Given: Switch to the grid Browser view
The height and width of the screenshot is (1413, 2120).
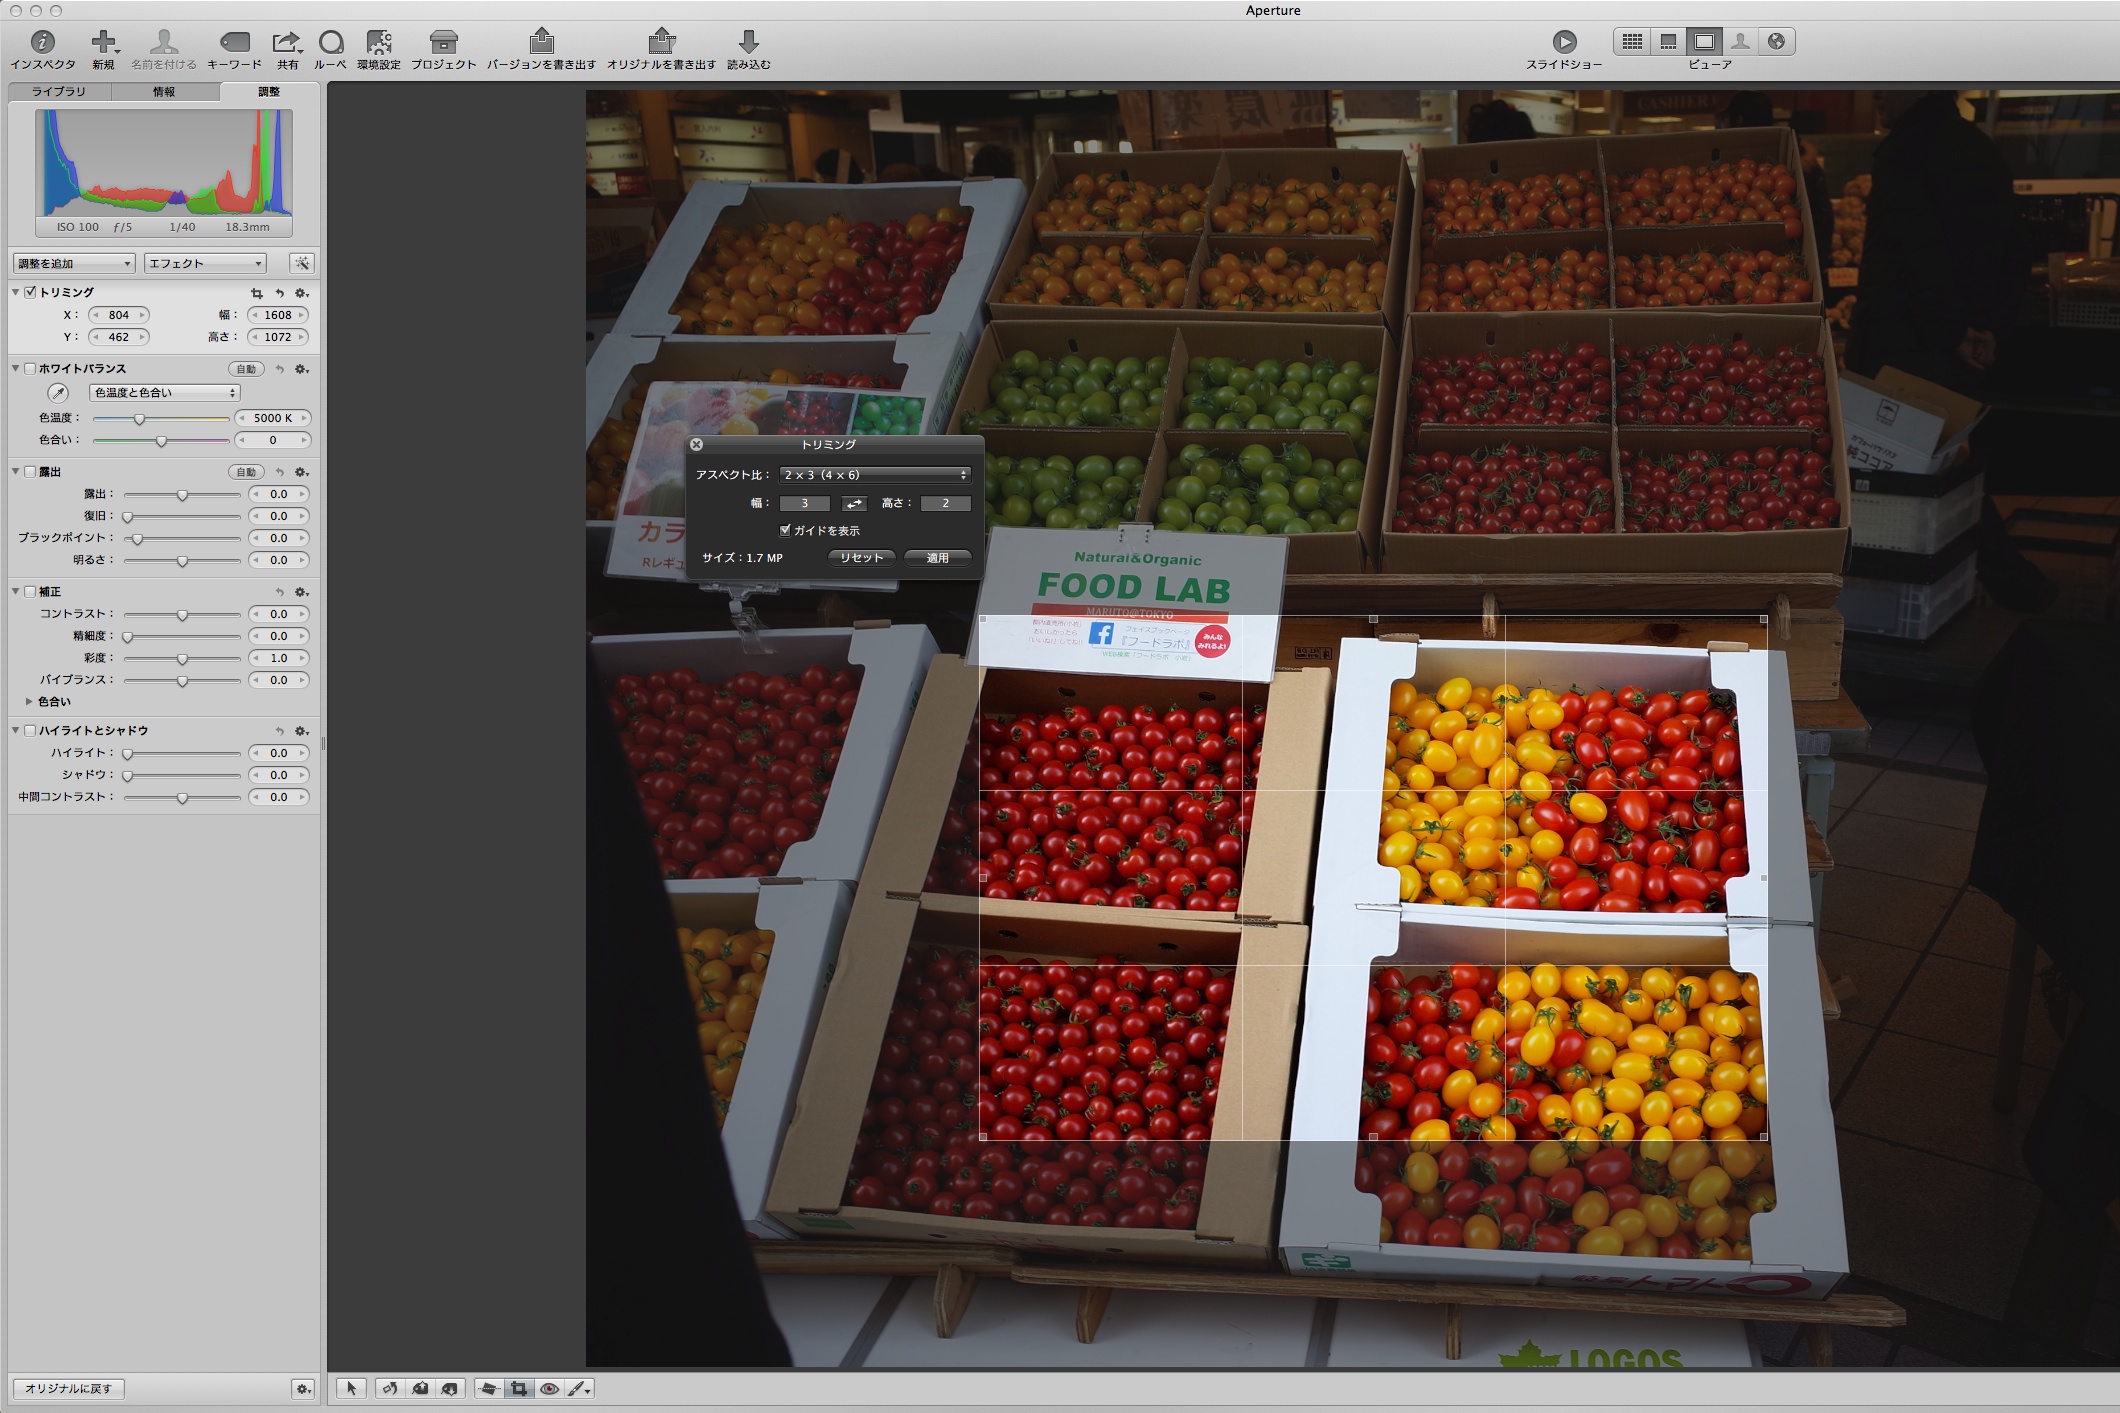Looking at the screenshot, I should coord(1632,41).
